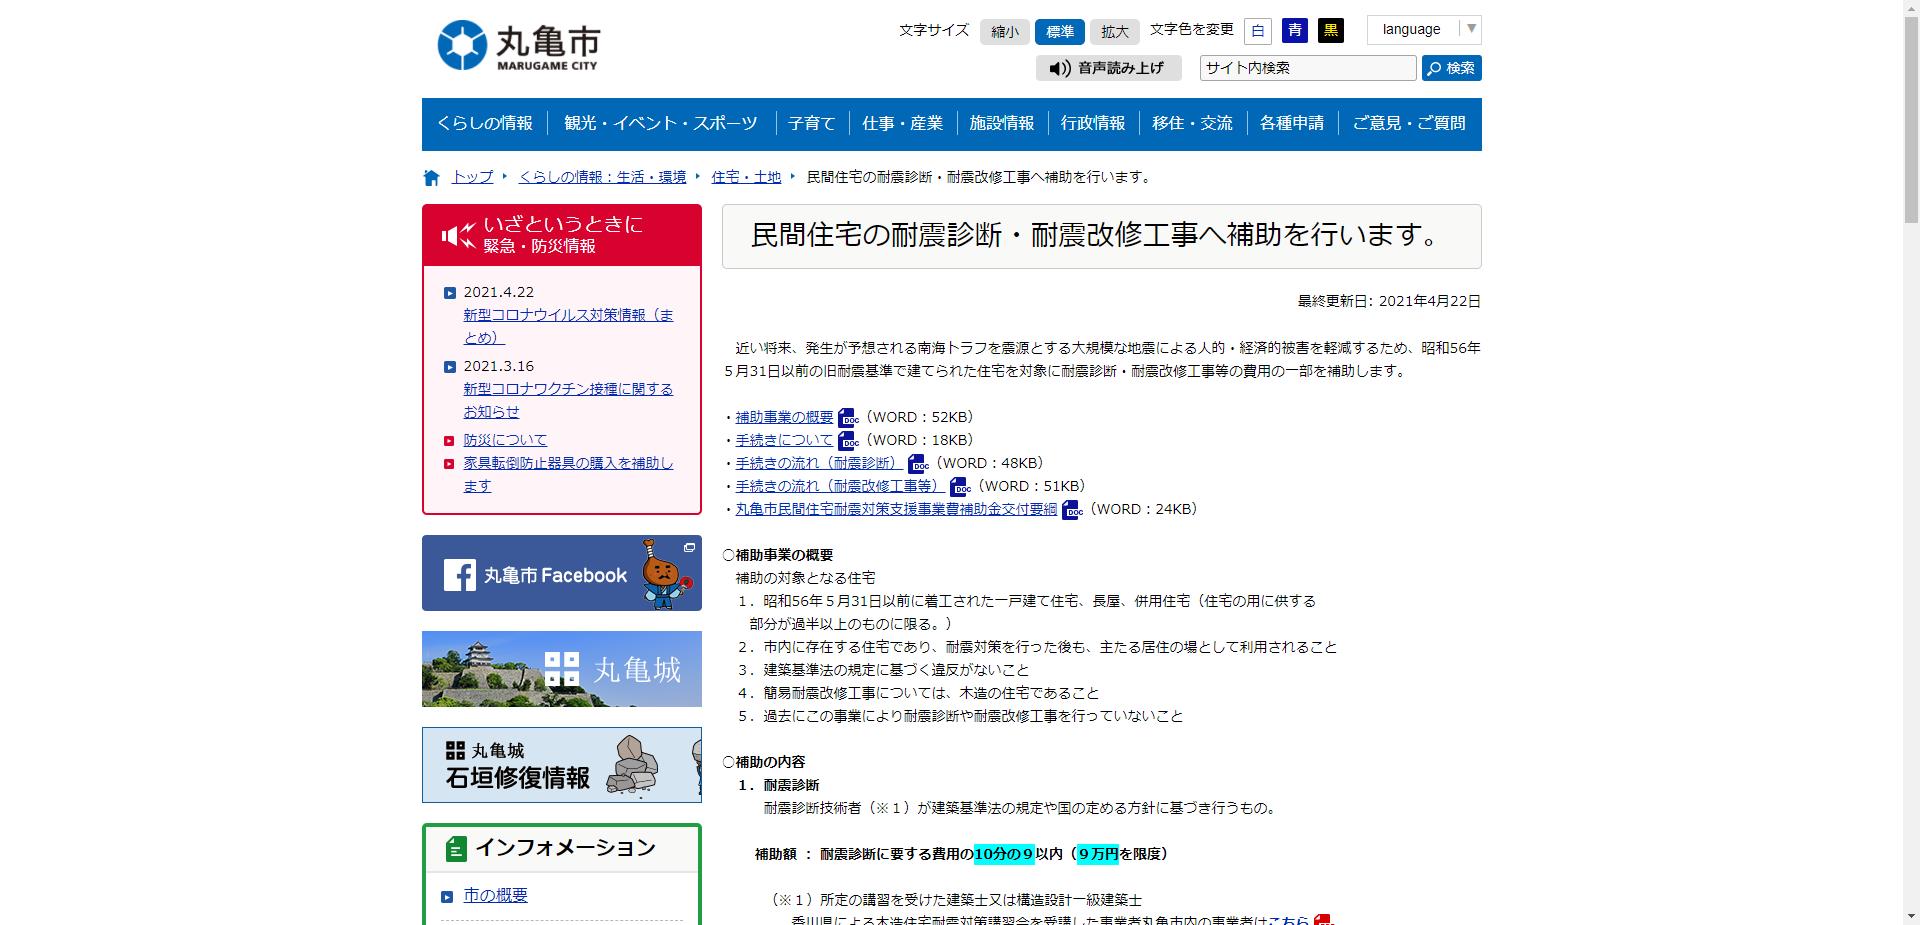
Task: Click the 新型コロナワクチン接種に関するお知らせ link
Action: (568, 390)
